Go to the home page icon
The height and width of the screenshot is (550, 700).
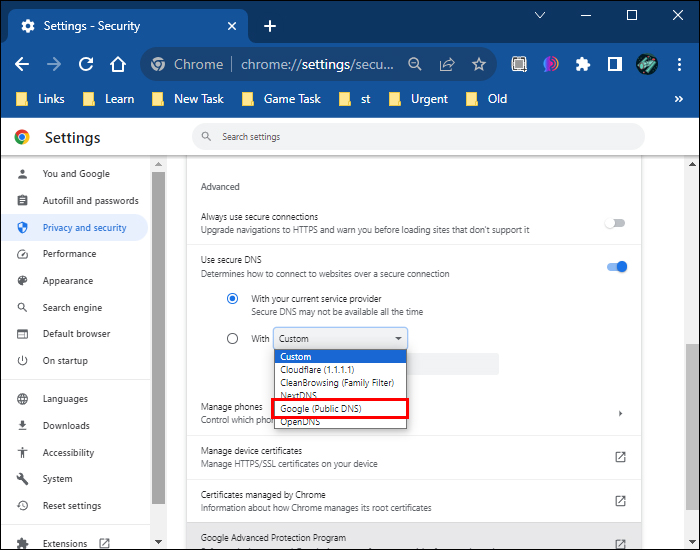(x=118, y=64)
